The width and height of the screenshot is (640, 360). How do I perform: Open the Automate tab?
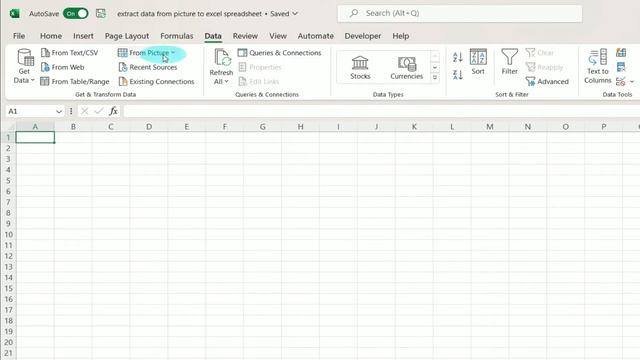316,36
